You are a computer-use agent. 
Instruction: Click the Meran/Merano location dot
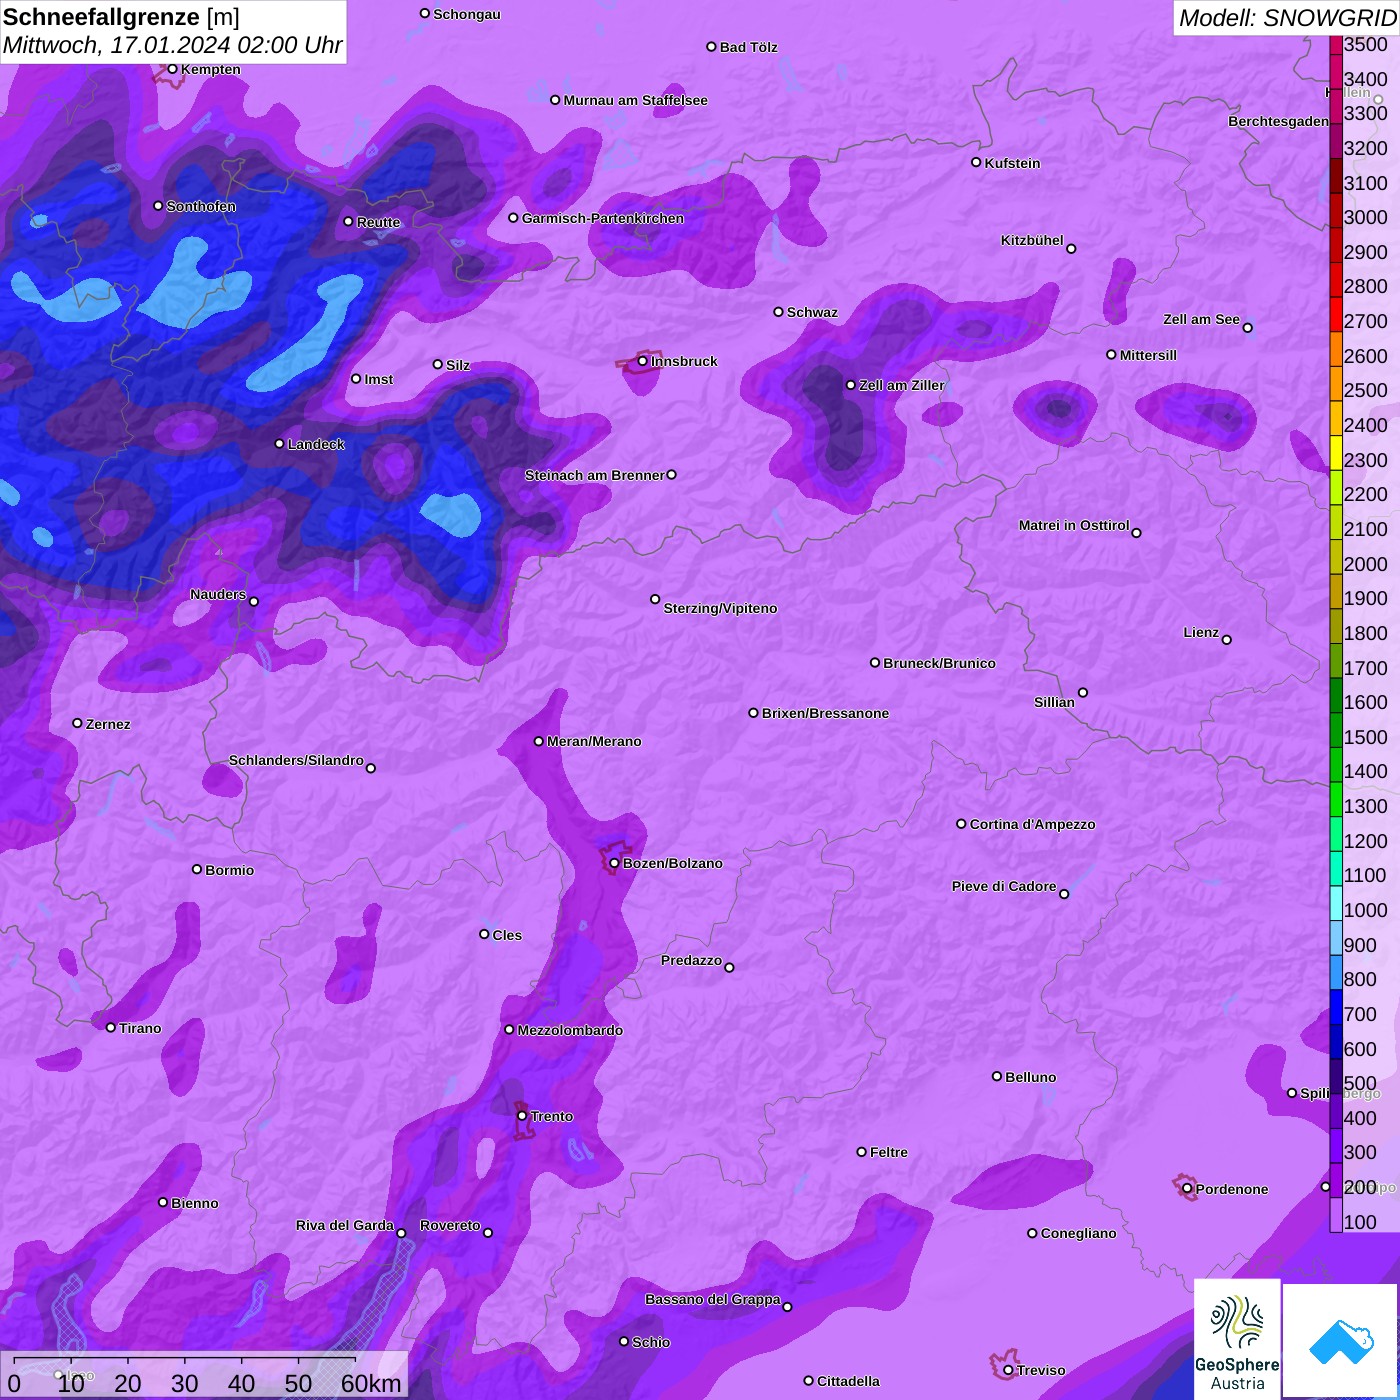tap(538, 741)
